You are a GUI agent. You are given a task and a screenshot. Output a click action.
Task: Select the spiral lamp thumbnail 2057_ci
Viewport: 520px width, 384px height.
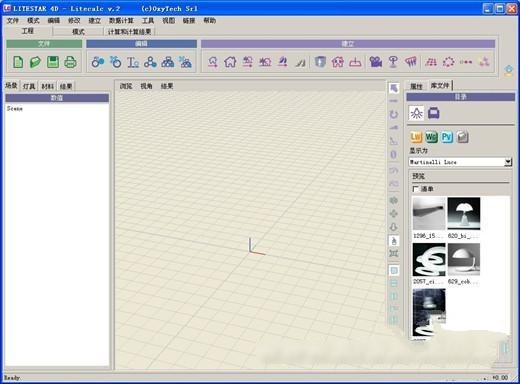tap(429, 259)
